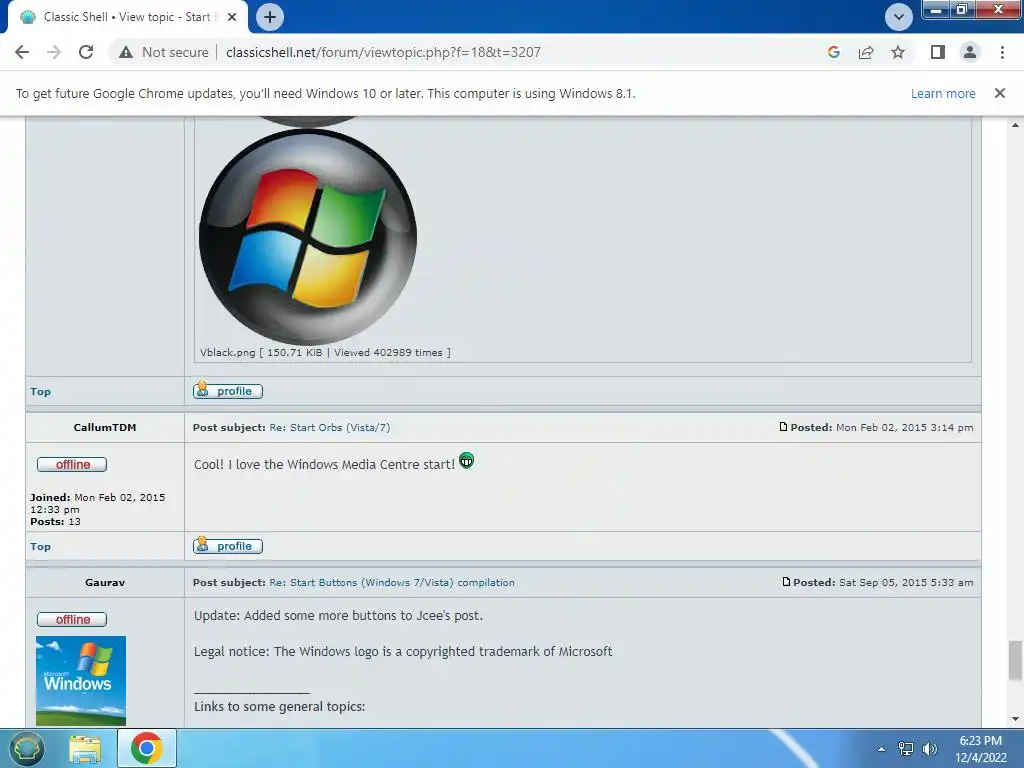Open the tab search dropdown arrow
1024x768 pixels.
(899, 17)
